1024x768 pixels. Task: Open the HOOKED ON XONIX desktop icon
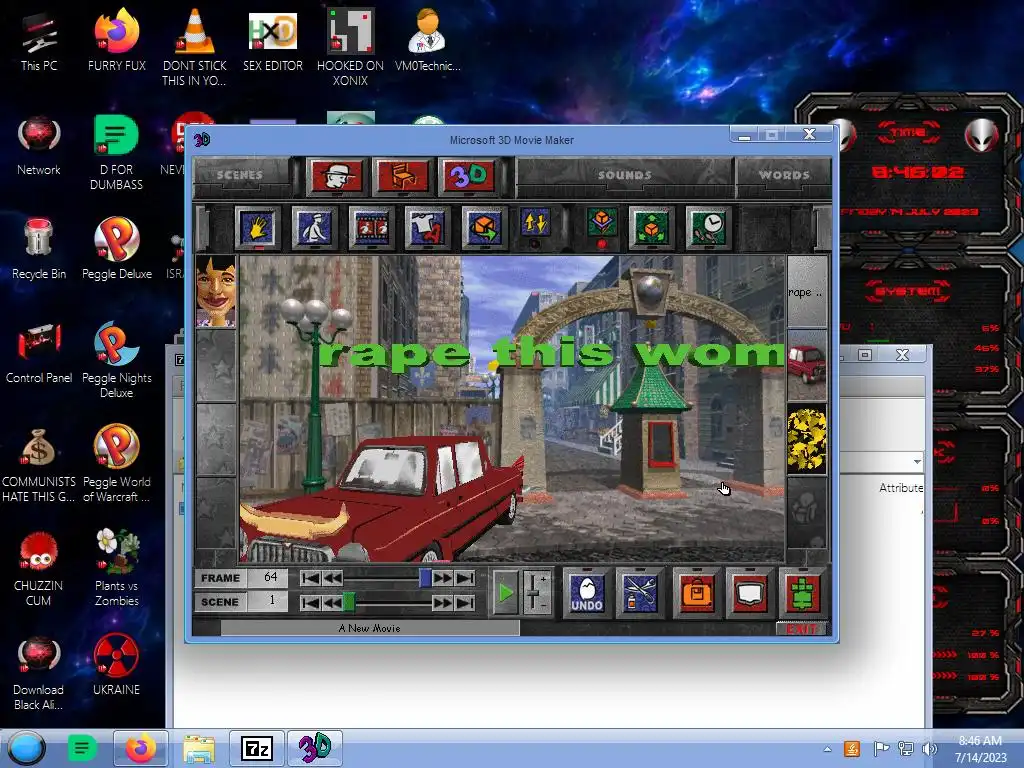tap(350, 48)
